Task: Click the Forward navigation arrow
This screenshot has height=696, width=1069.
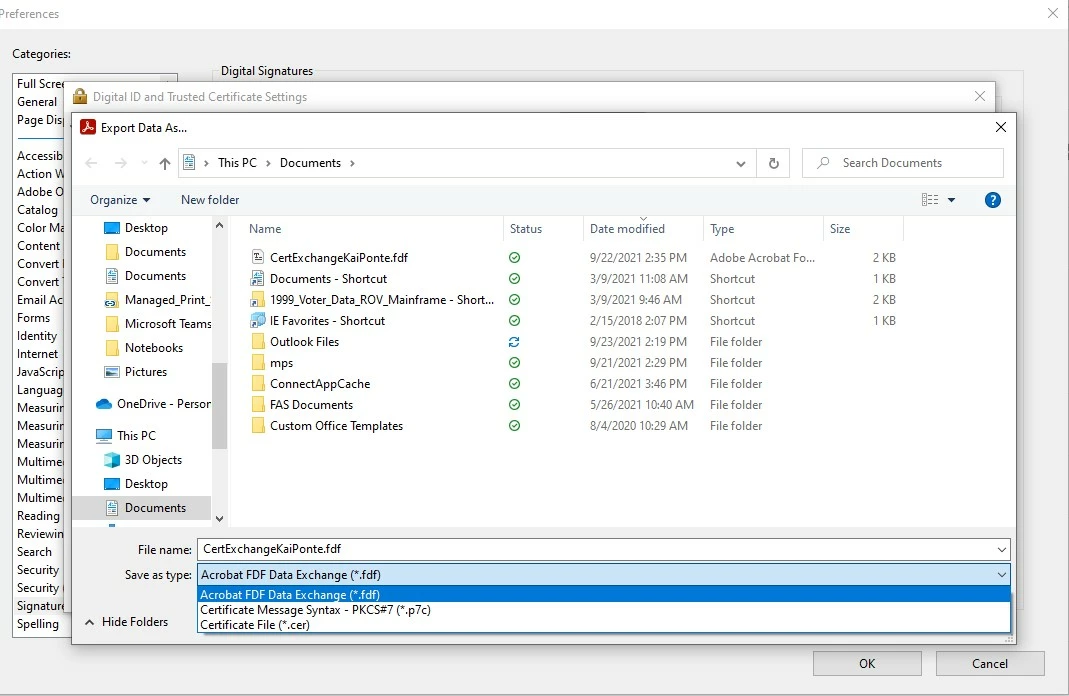Action: click(121, 164)
